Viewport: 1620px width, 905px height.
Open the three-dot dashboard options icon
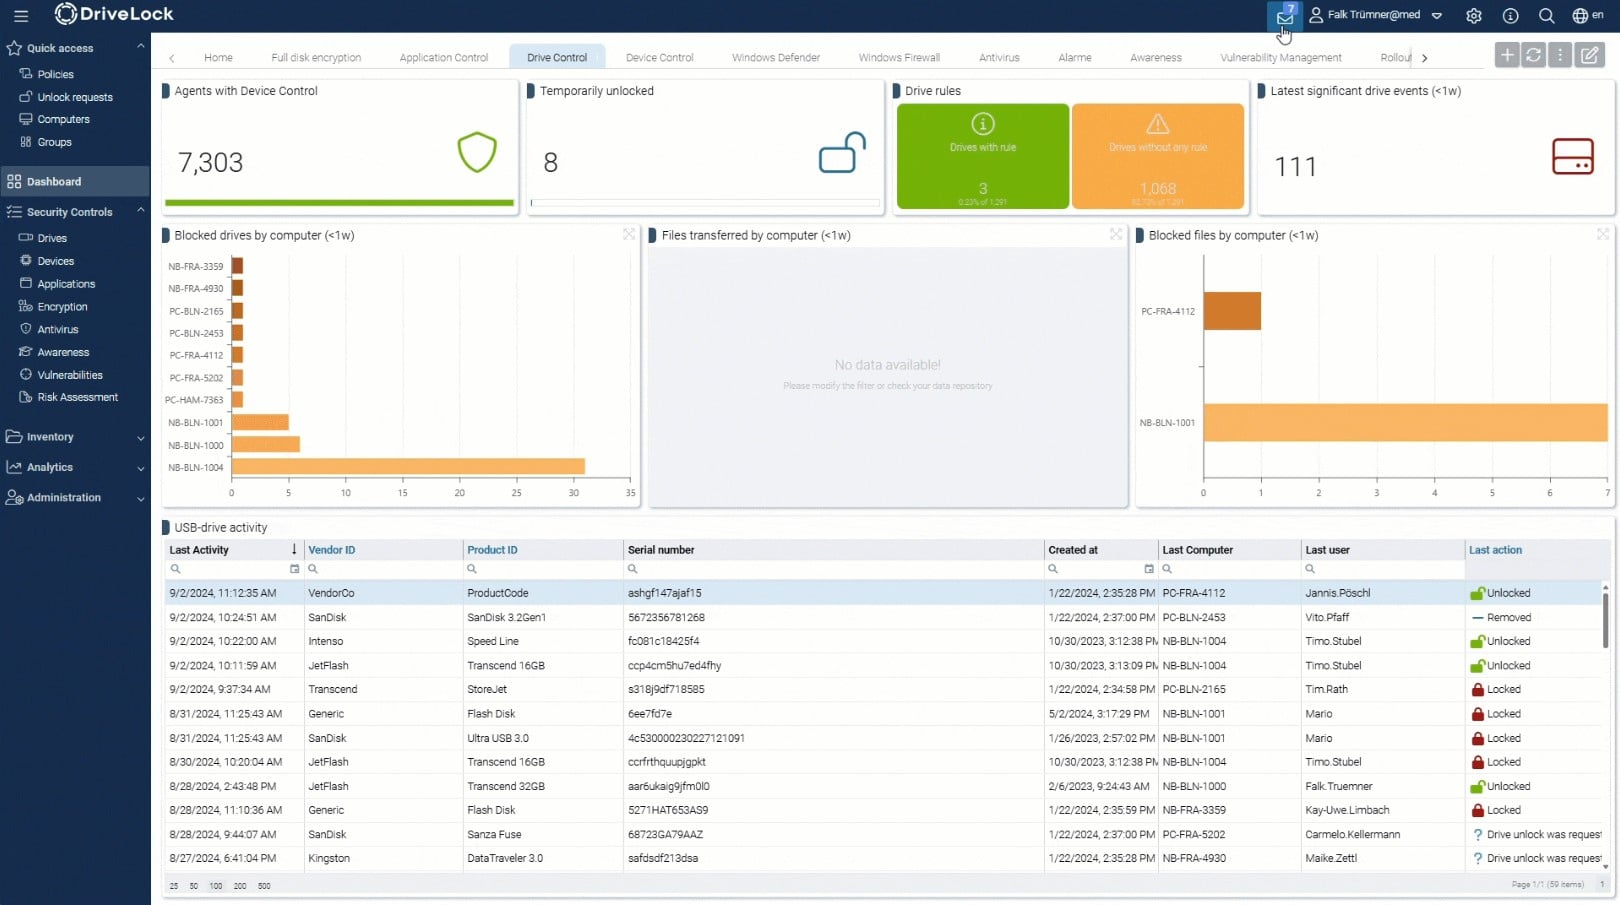tap(1559, 55)
